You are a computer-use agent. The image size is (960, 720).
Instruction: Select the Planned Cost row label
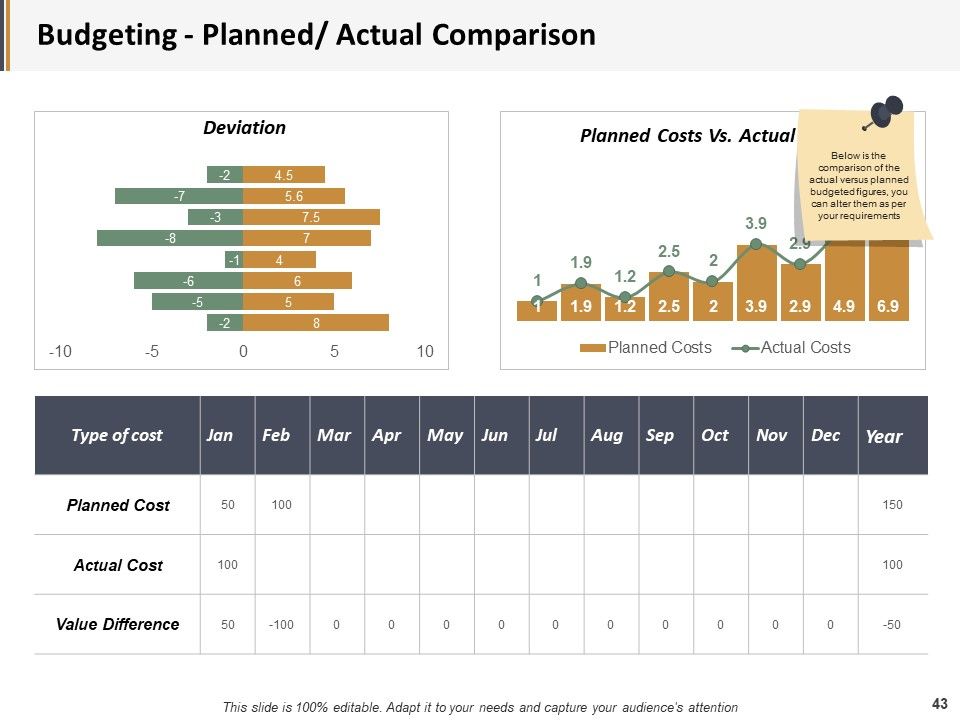[118, 505]
